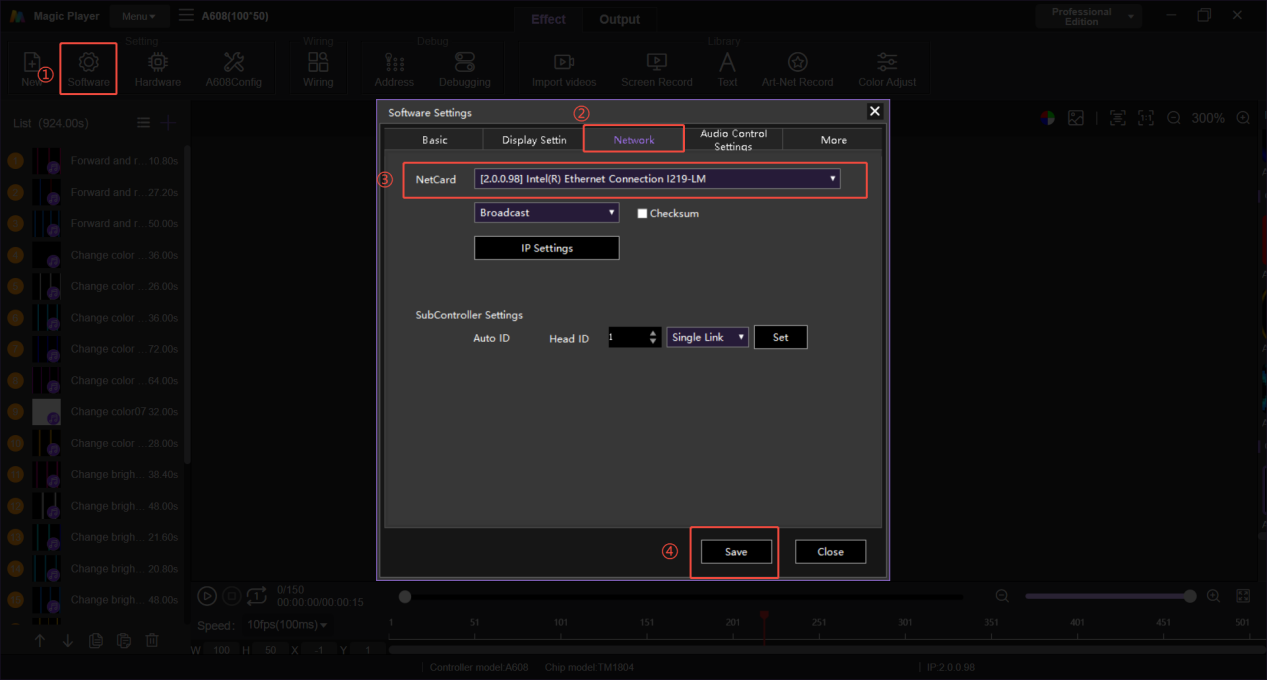This screenshot has width=1267, height=680.
Task: Click the IP Settings button
Action: 547,248
